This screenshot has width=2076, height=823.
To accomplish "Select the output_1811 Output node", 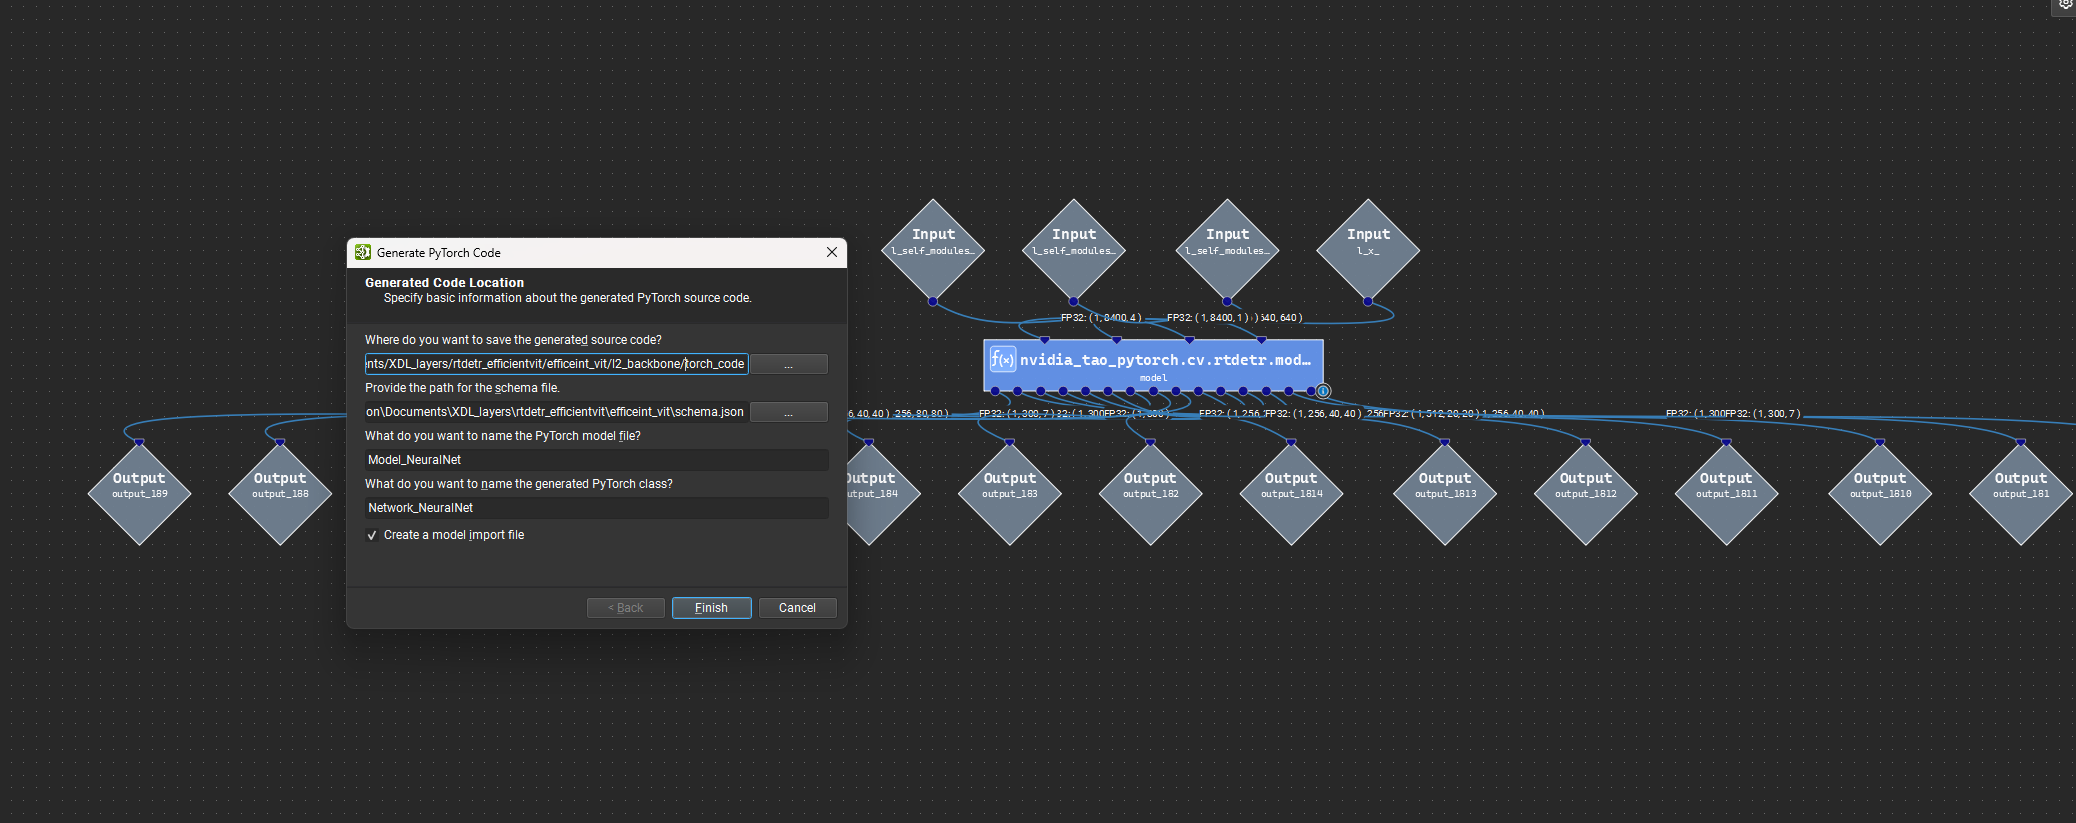I will coord(1726,492).
